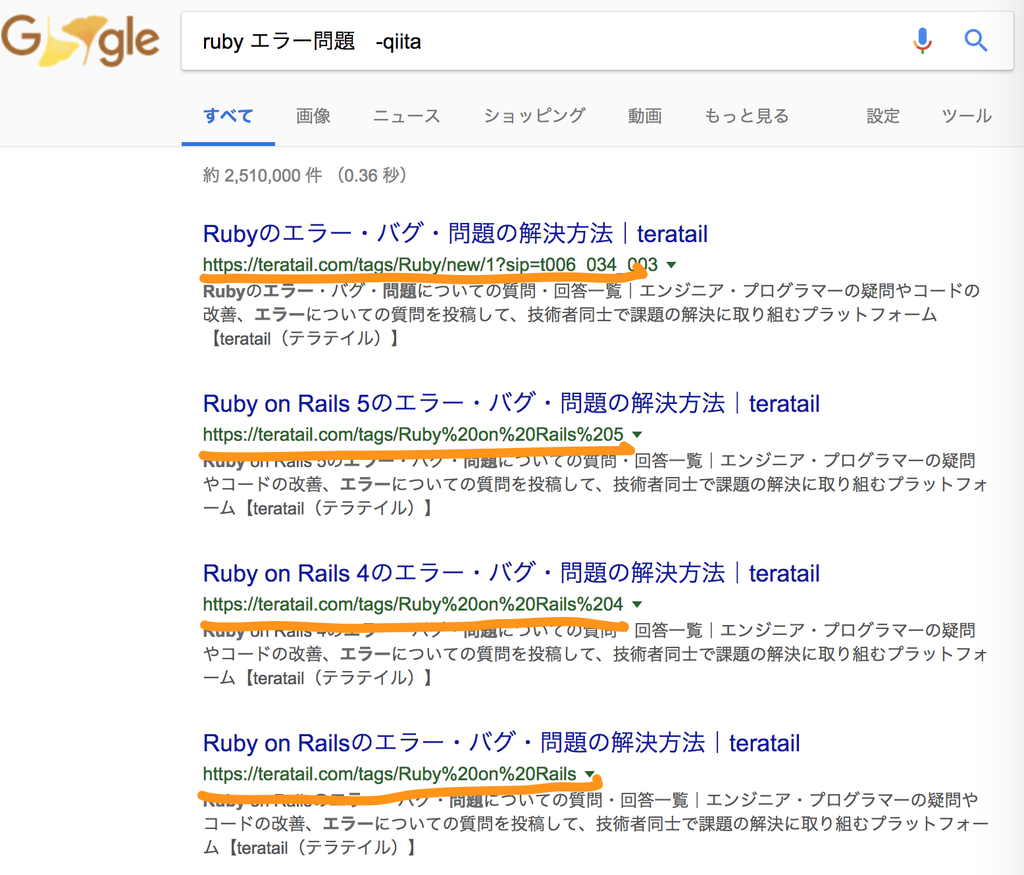
Task: Click the snippet text under the Rails 5 result
Action: click(595, 484)
